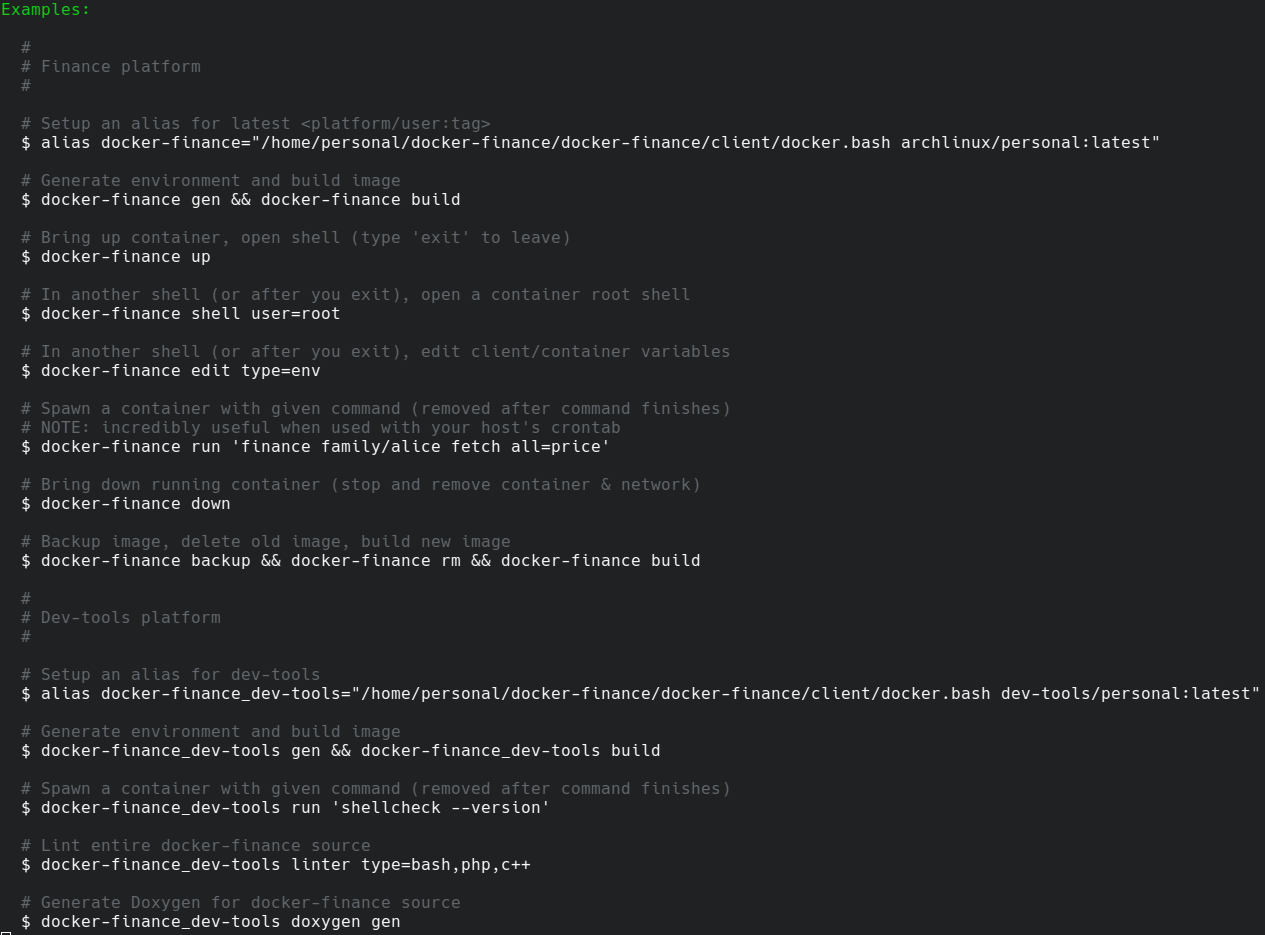
Task: Click the "docker-finance_dev-tools doxygen gen" command
Action: [220, 922]
